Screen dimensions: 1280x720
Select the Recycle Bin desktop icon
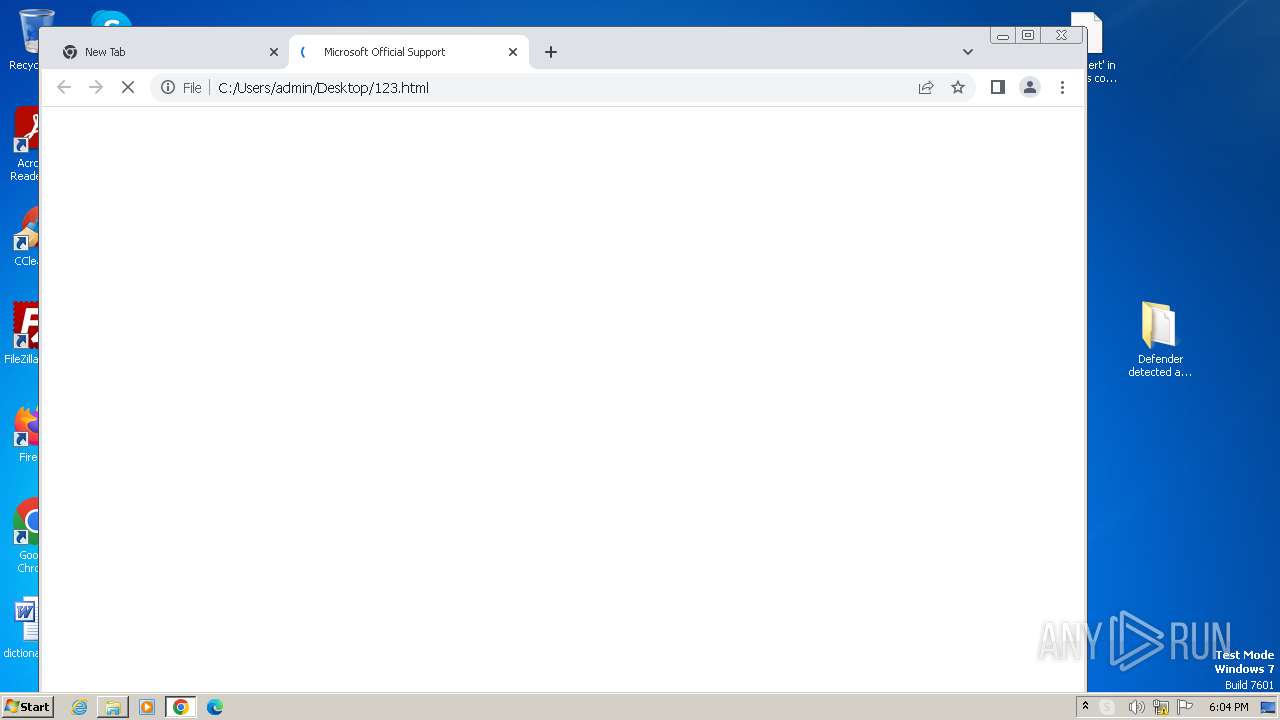click(25, 40)
